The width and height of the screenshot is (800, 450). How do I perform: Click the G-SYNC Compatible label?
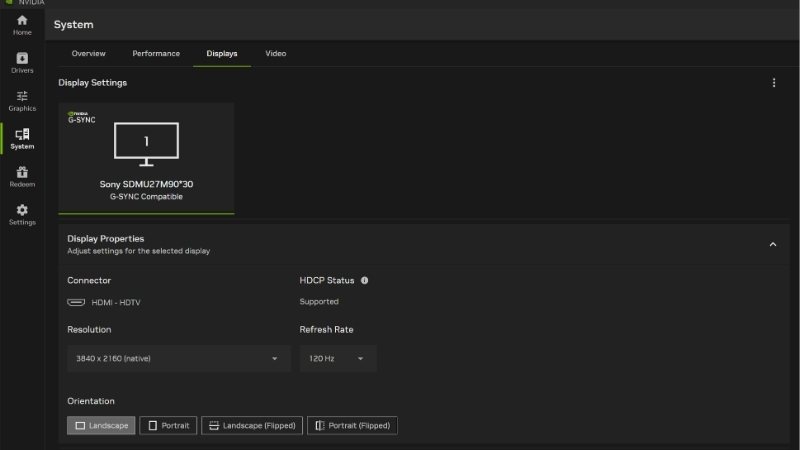click(146, 196)
